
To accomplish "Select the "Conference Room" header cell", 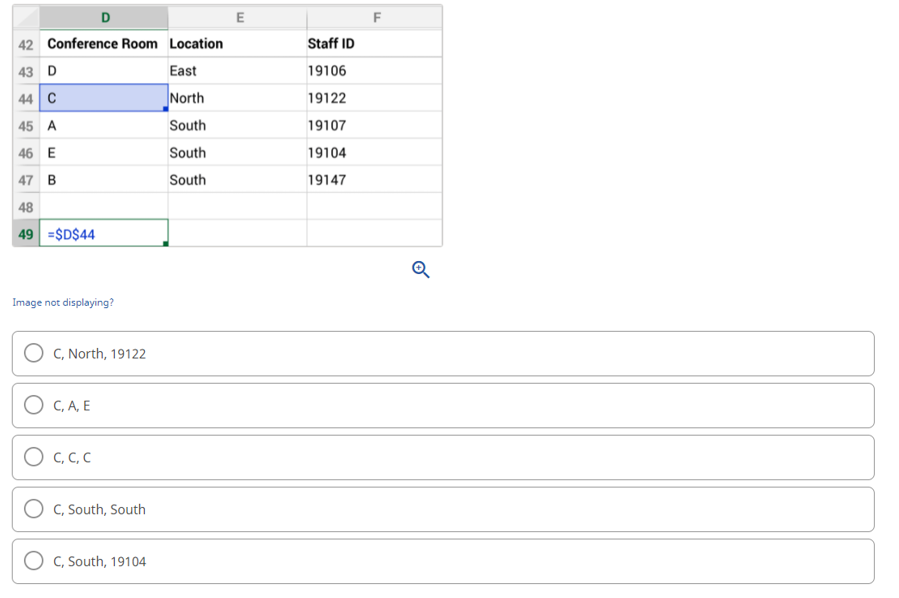I will (x=103, y=43).
